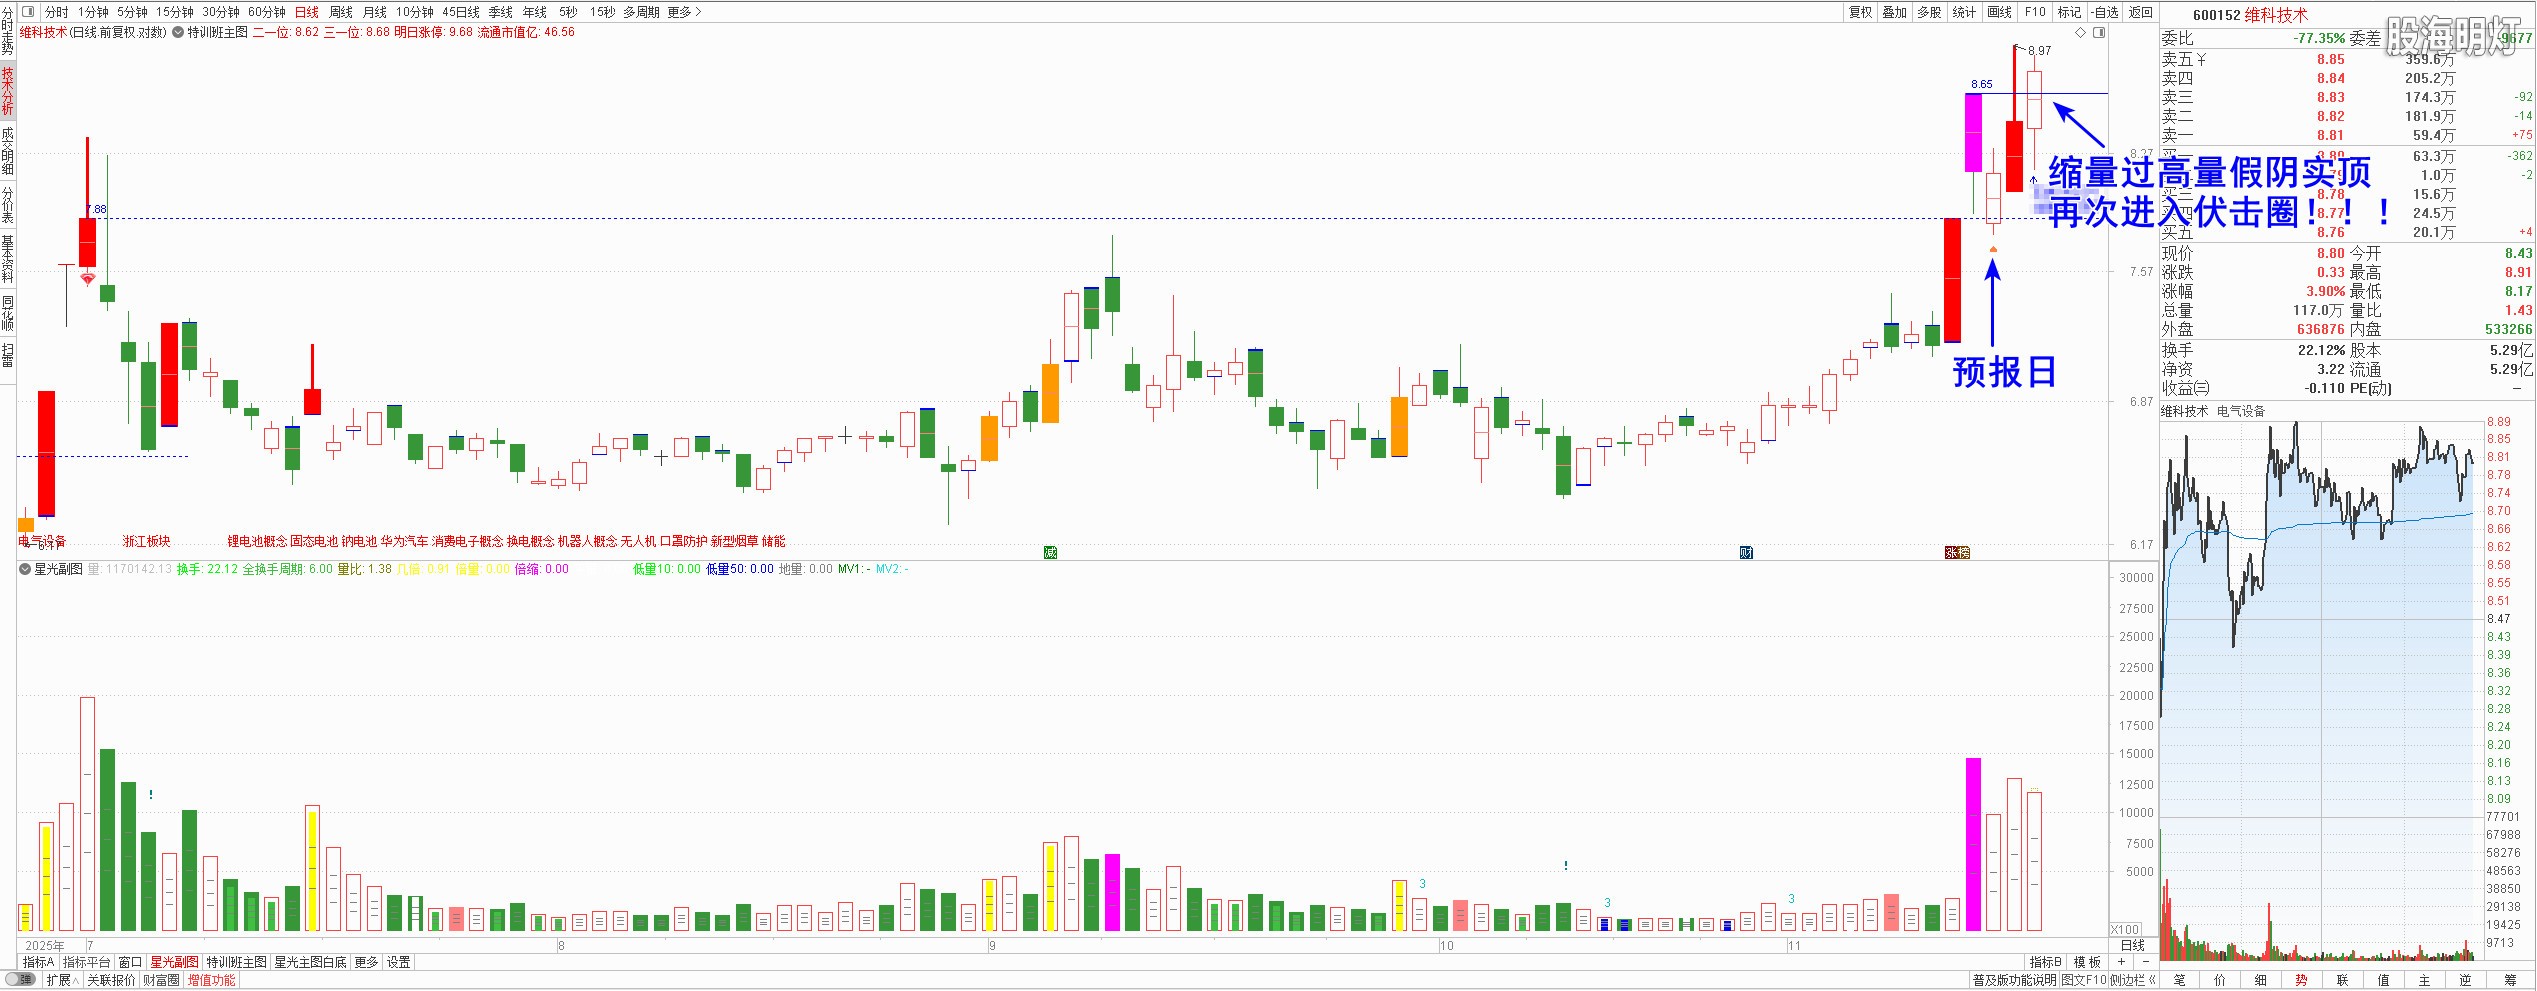Expand the 星光副图 indicator selector
This screenshot has width=2537, height=991.
(x=26, y=569)
